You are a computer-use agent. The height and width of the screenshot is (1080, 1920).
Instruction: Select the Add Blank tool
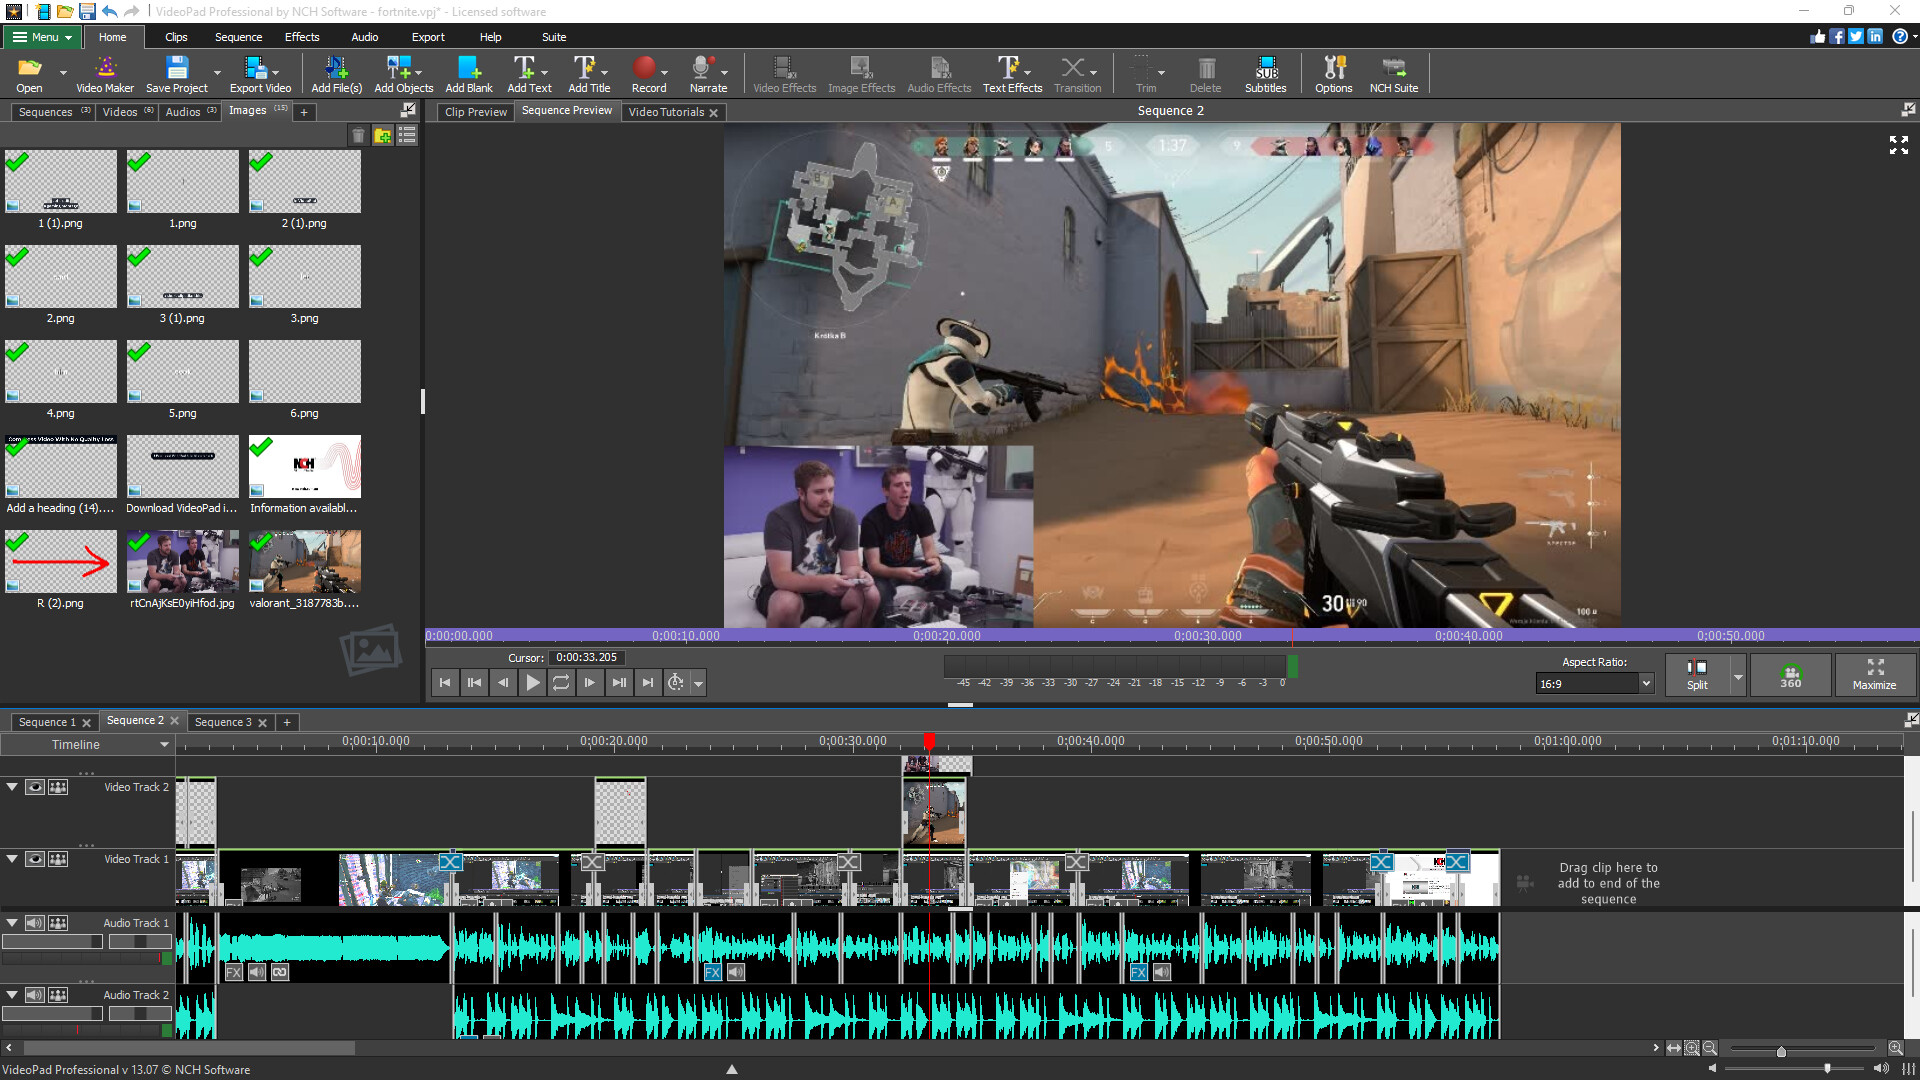[x=468, y=72]
